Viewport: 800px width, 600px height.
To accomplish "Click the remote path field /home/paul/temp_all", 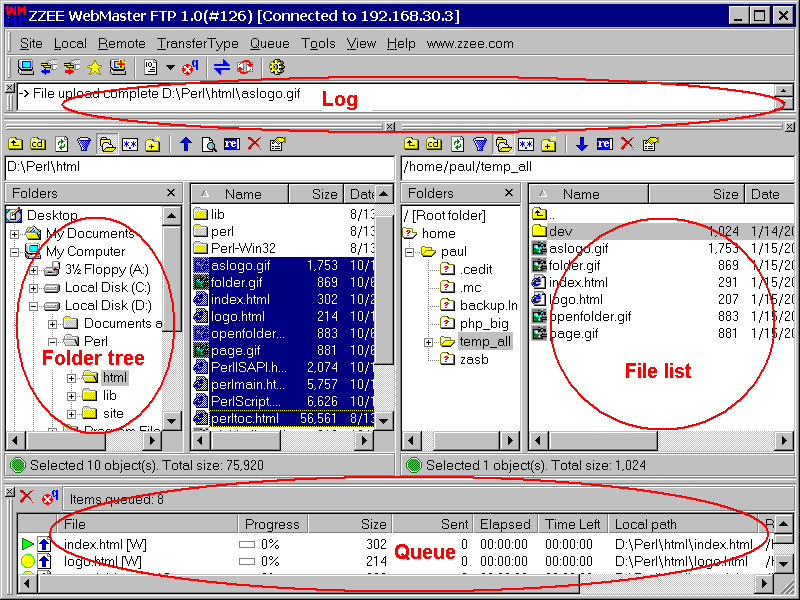I will click(597, 167).
